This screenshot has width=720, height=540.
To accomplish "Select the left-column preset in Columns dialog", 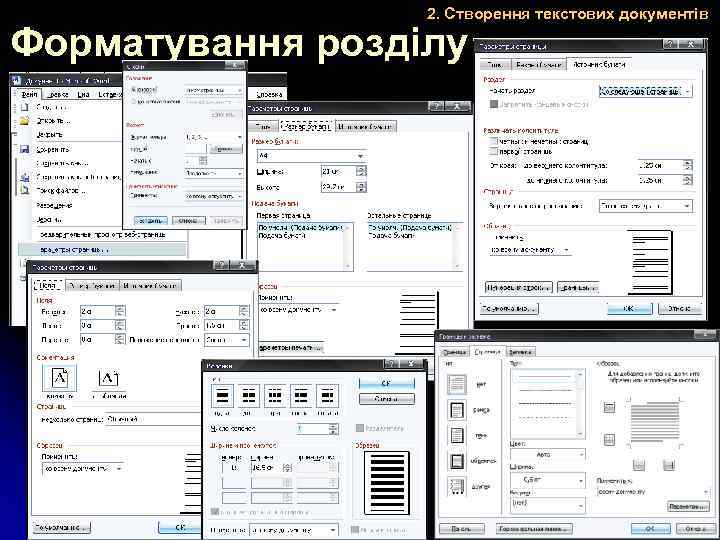I will point(301,395).
